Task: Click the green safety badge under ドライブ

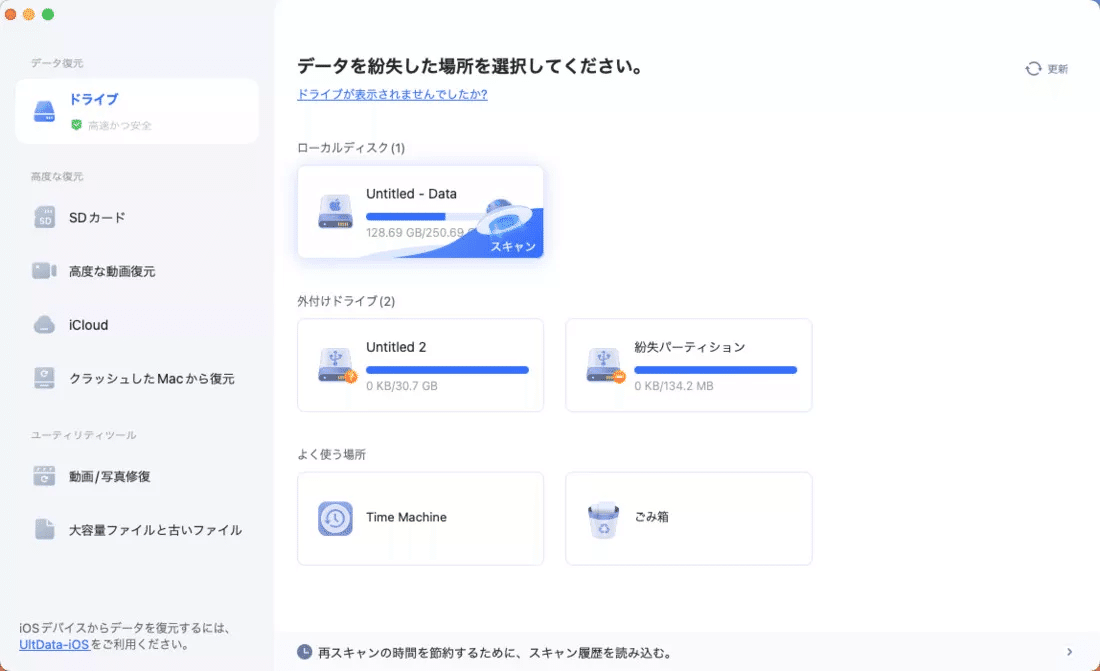Action: pyautogui.click(x=76, y=126)
